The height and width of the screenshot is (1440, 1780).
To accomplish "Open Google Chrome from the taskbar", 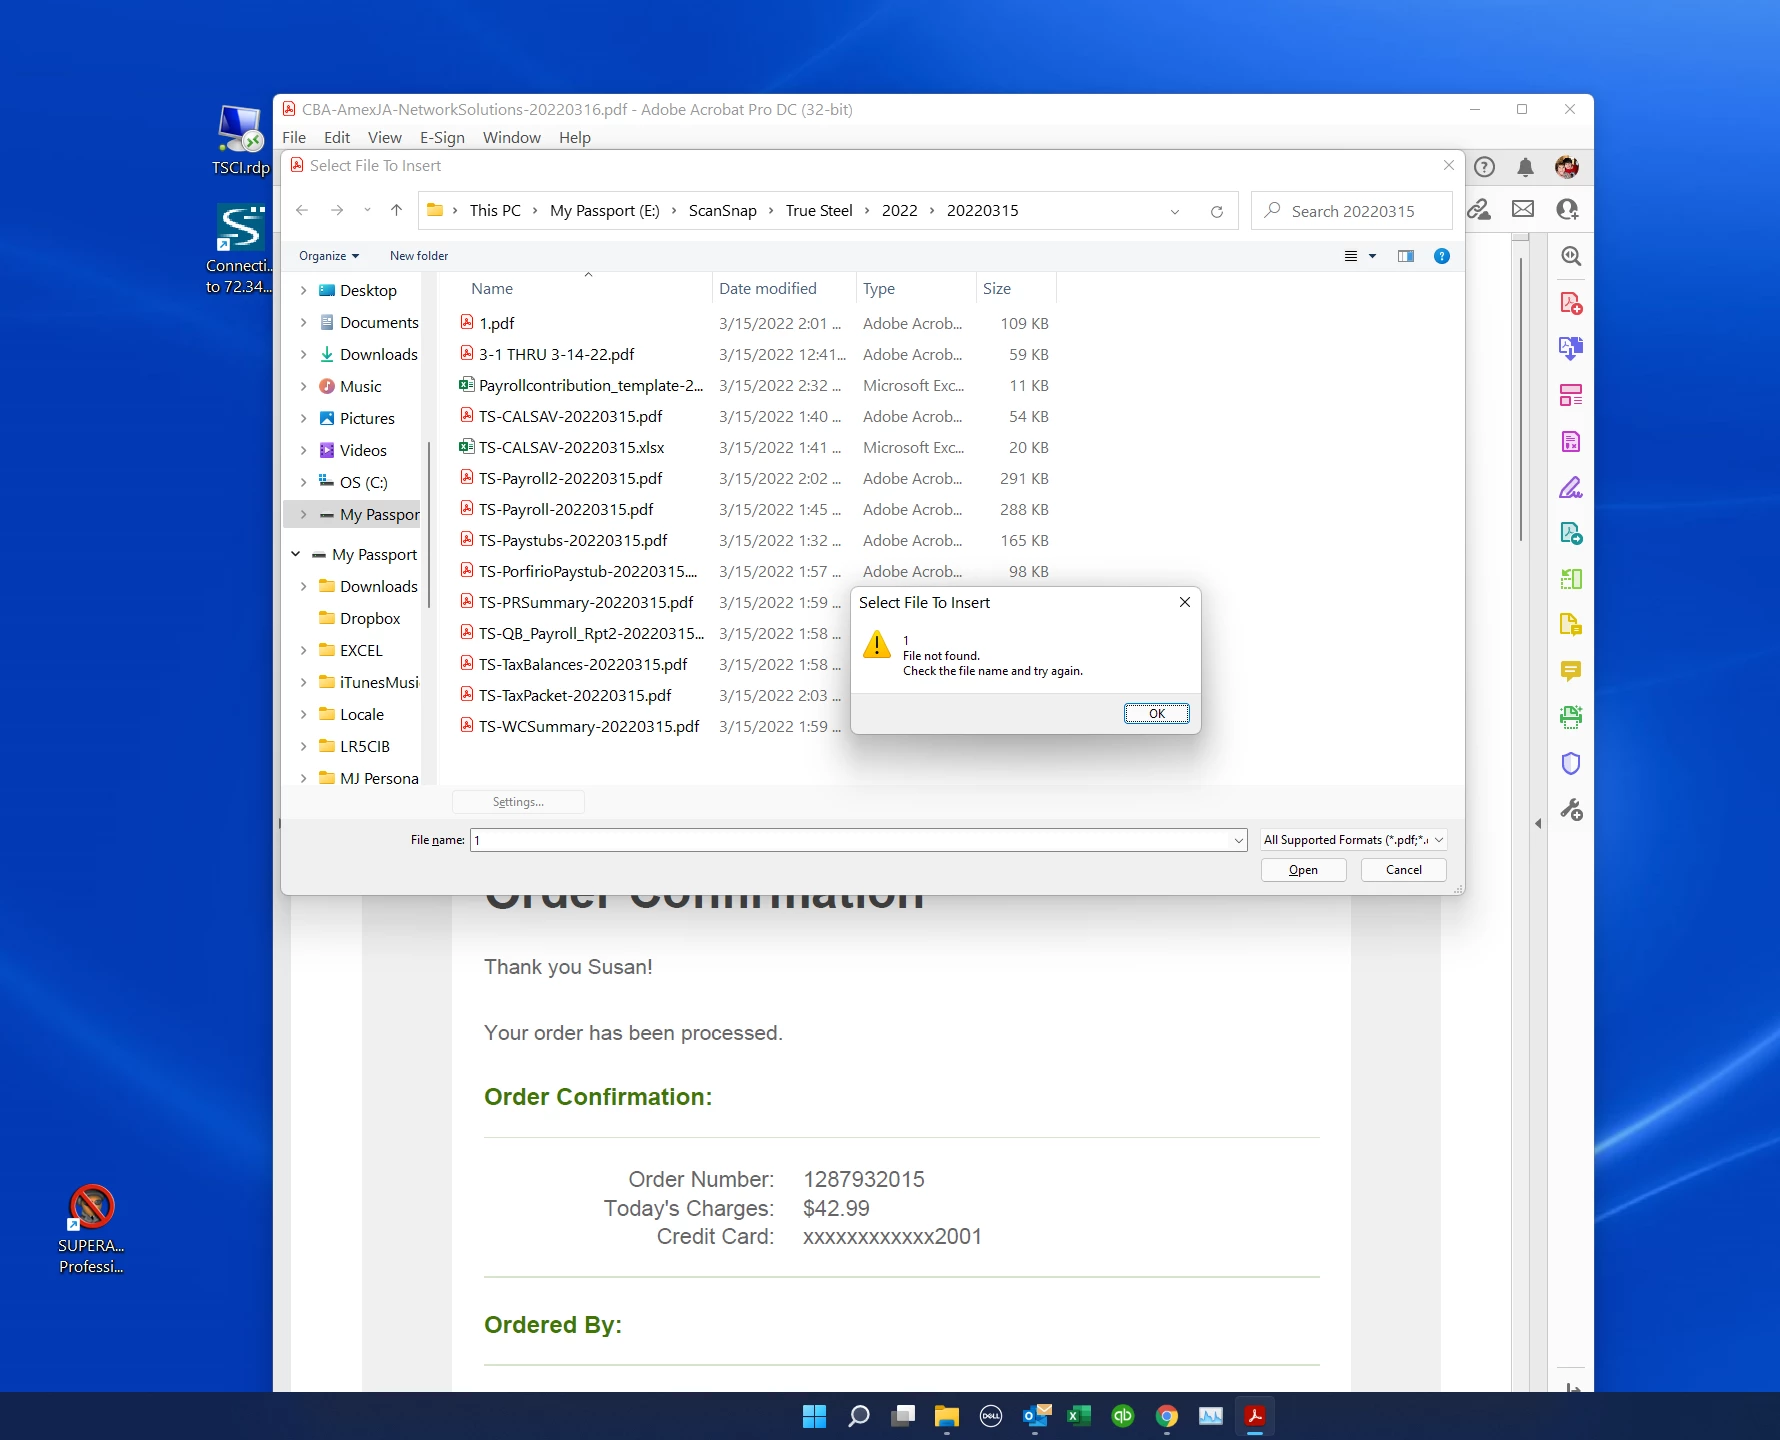I will pos(1167,1416).
